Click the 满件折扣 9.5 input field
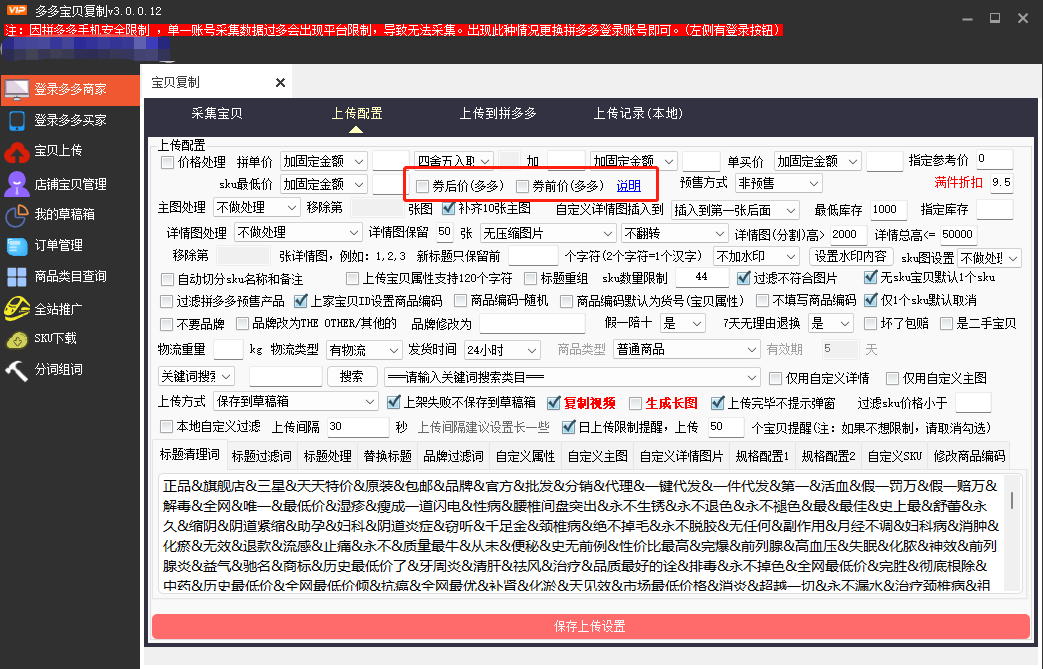 (1001, 183)
